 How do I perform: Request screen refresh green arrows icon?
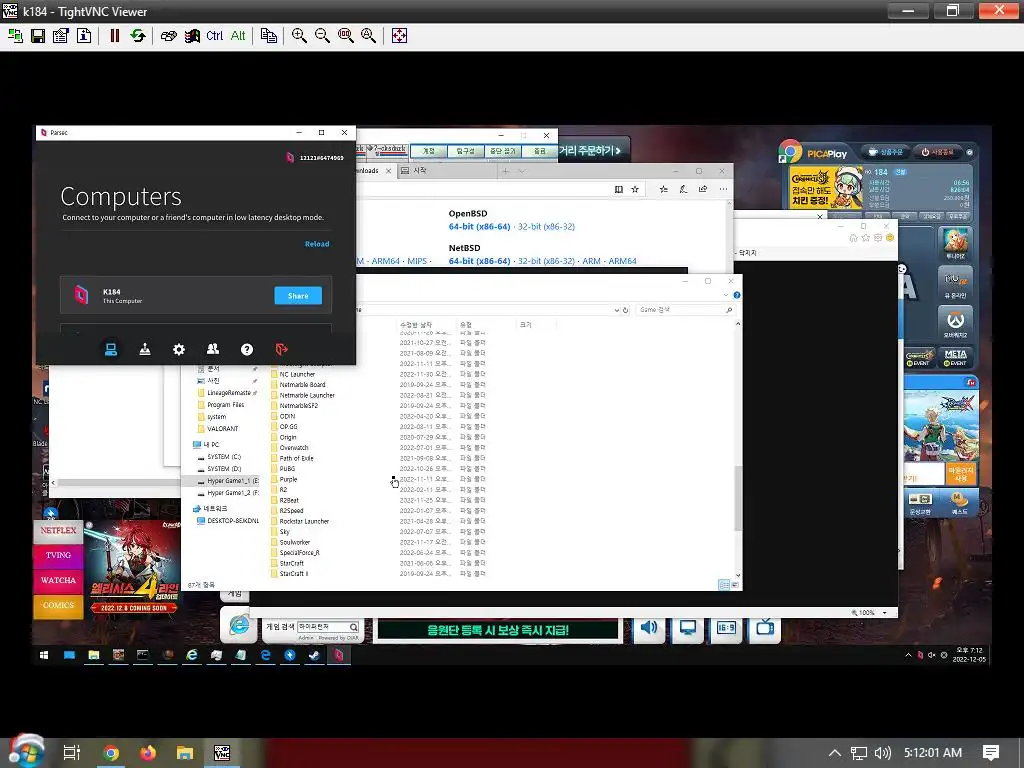click(138, 35)
